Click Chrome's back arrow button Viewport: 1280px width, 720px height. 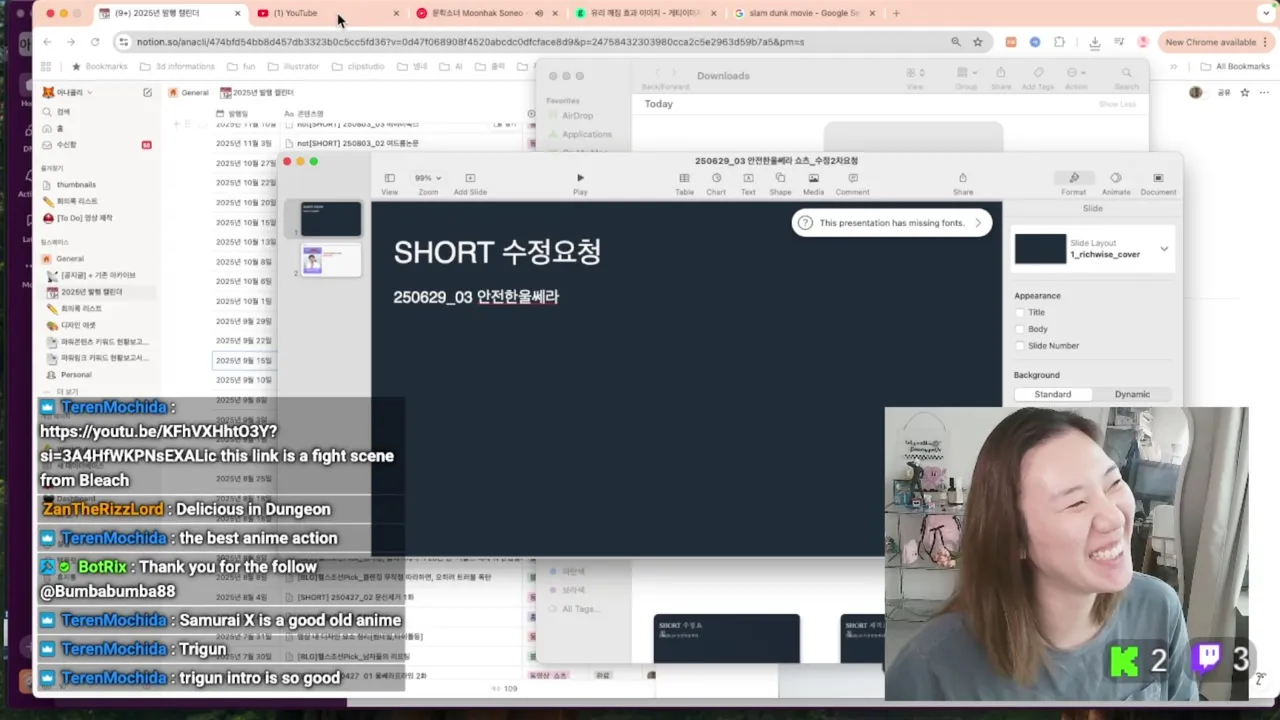click(x=47, y=42)
